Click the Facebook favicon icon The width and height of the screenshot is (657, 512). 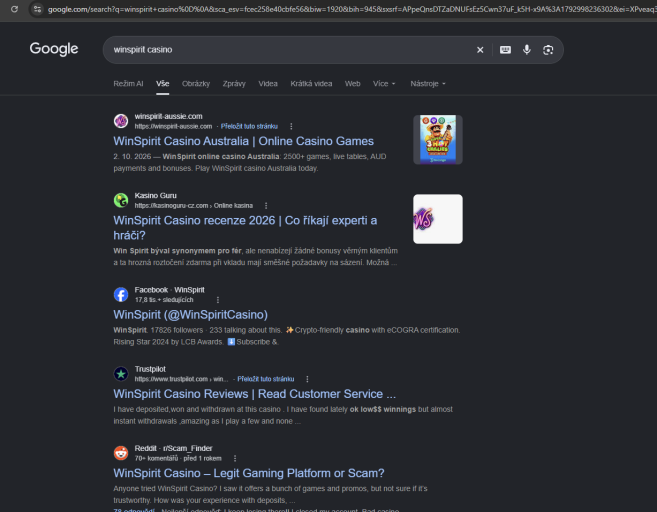point(121,295)
